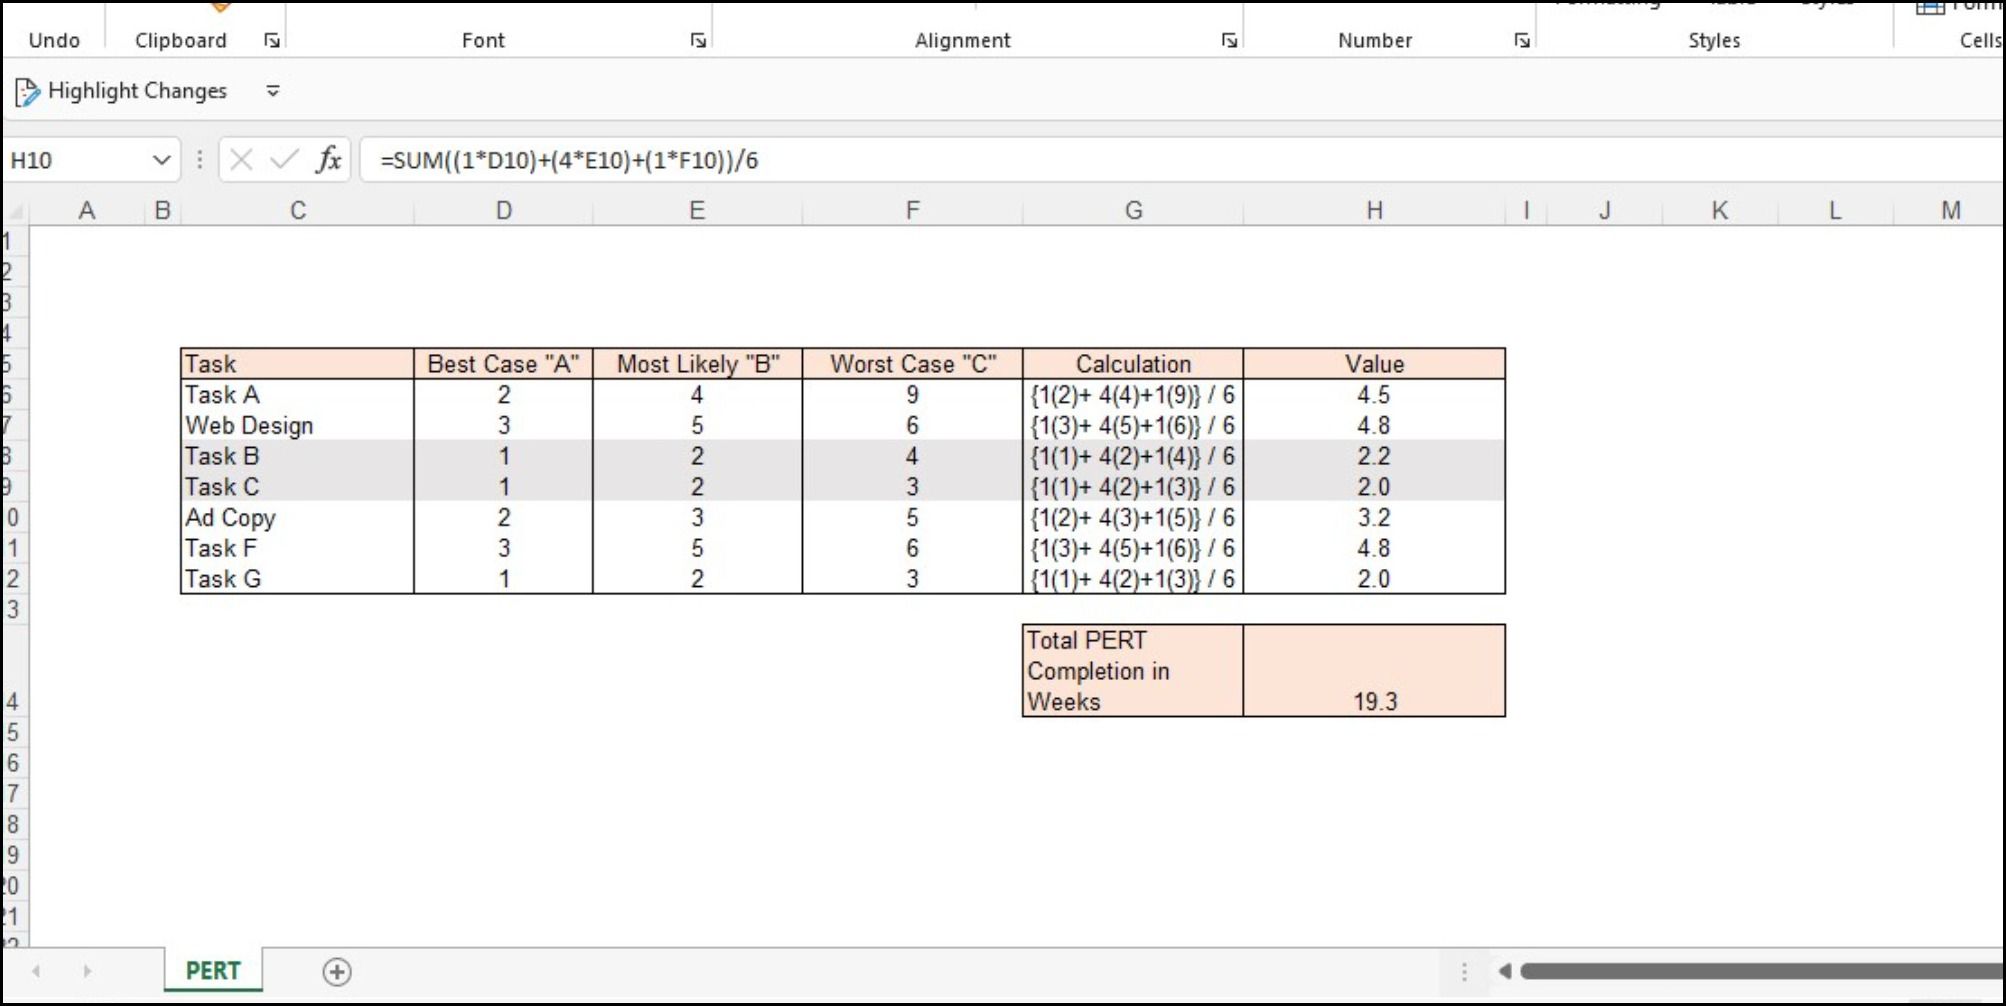2006x1006 pixels.
Task: Open the Font dialog launcher
Action: pos(698,40)
